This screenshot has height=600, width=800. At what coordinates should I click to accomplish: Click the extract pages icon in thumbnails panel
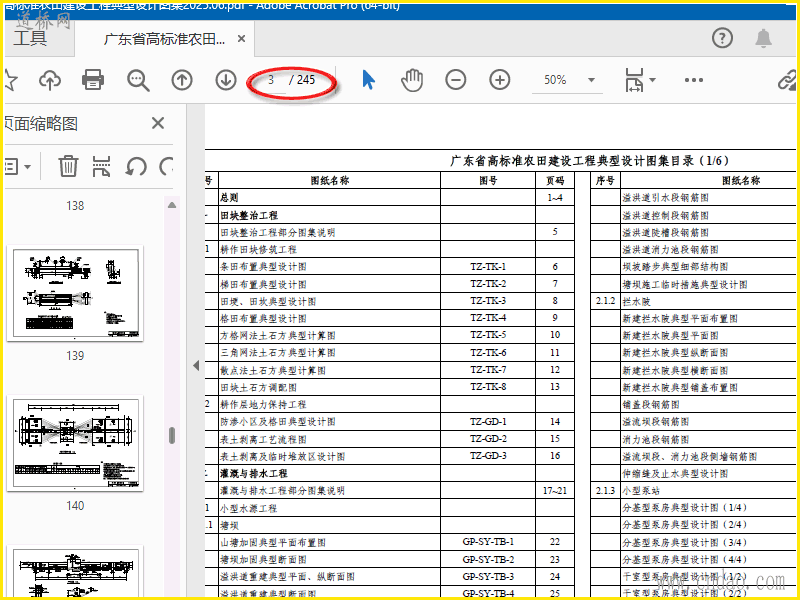pos(102,166)
